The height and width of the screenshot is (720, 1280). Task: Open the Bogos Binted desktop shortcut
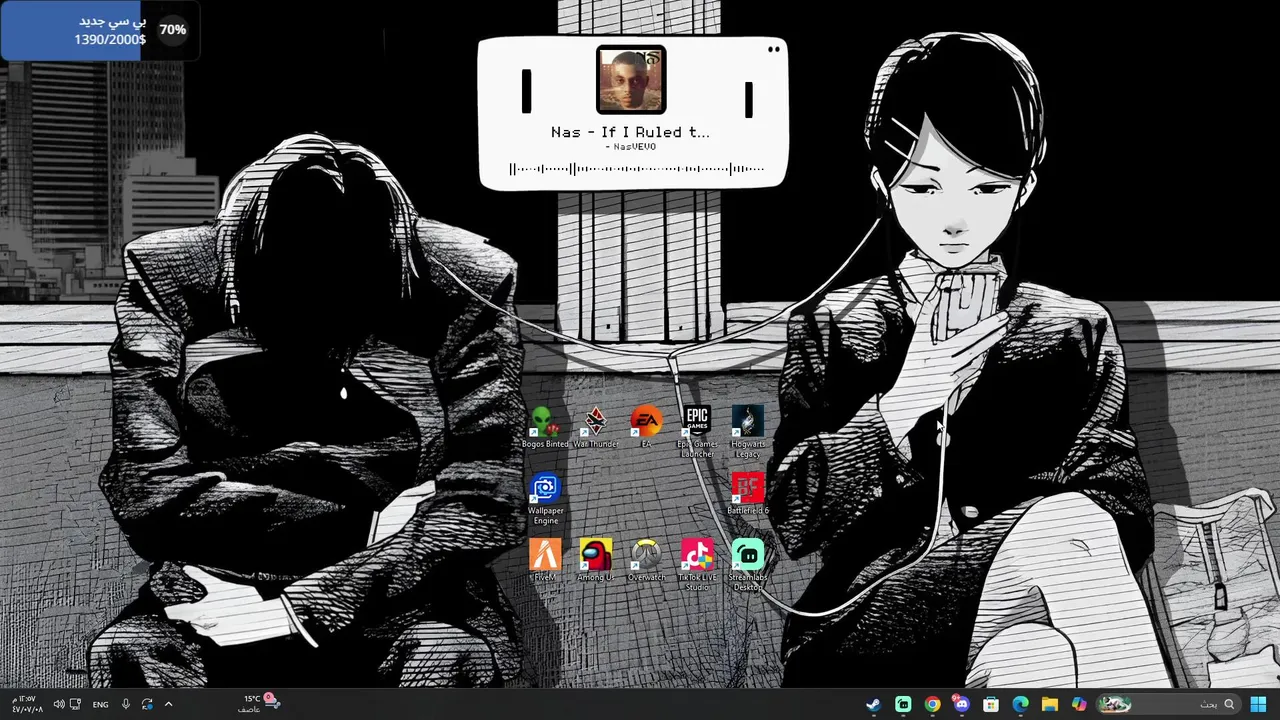(545, 428)
